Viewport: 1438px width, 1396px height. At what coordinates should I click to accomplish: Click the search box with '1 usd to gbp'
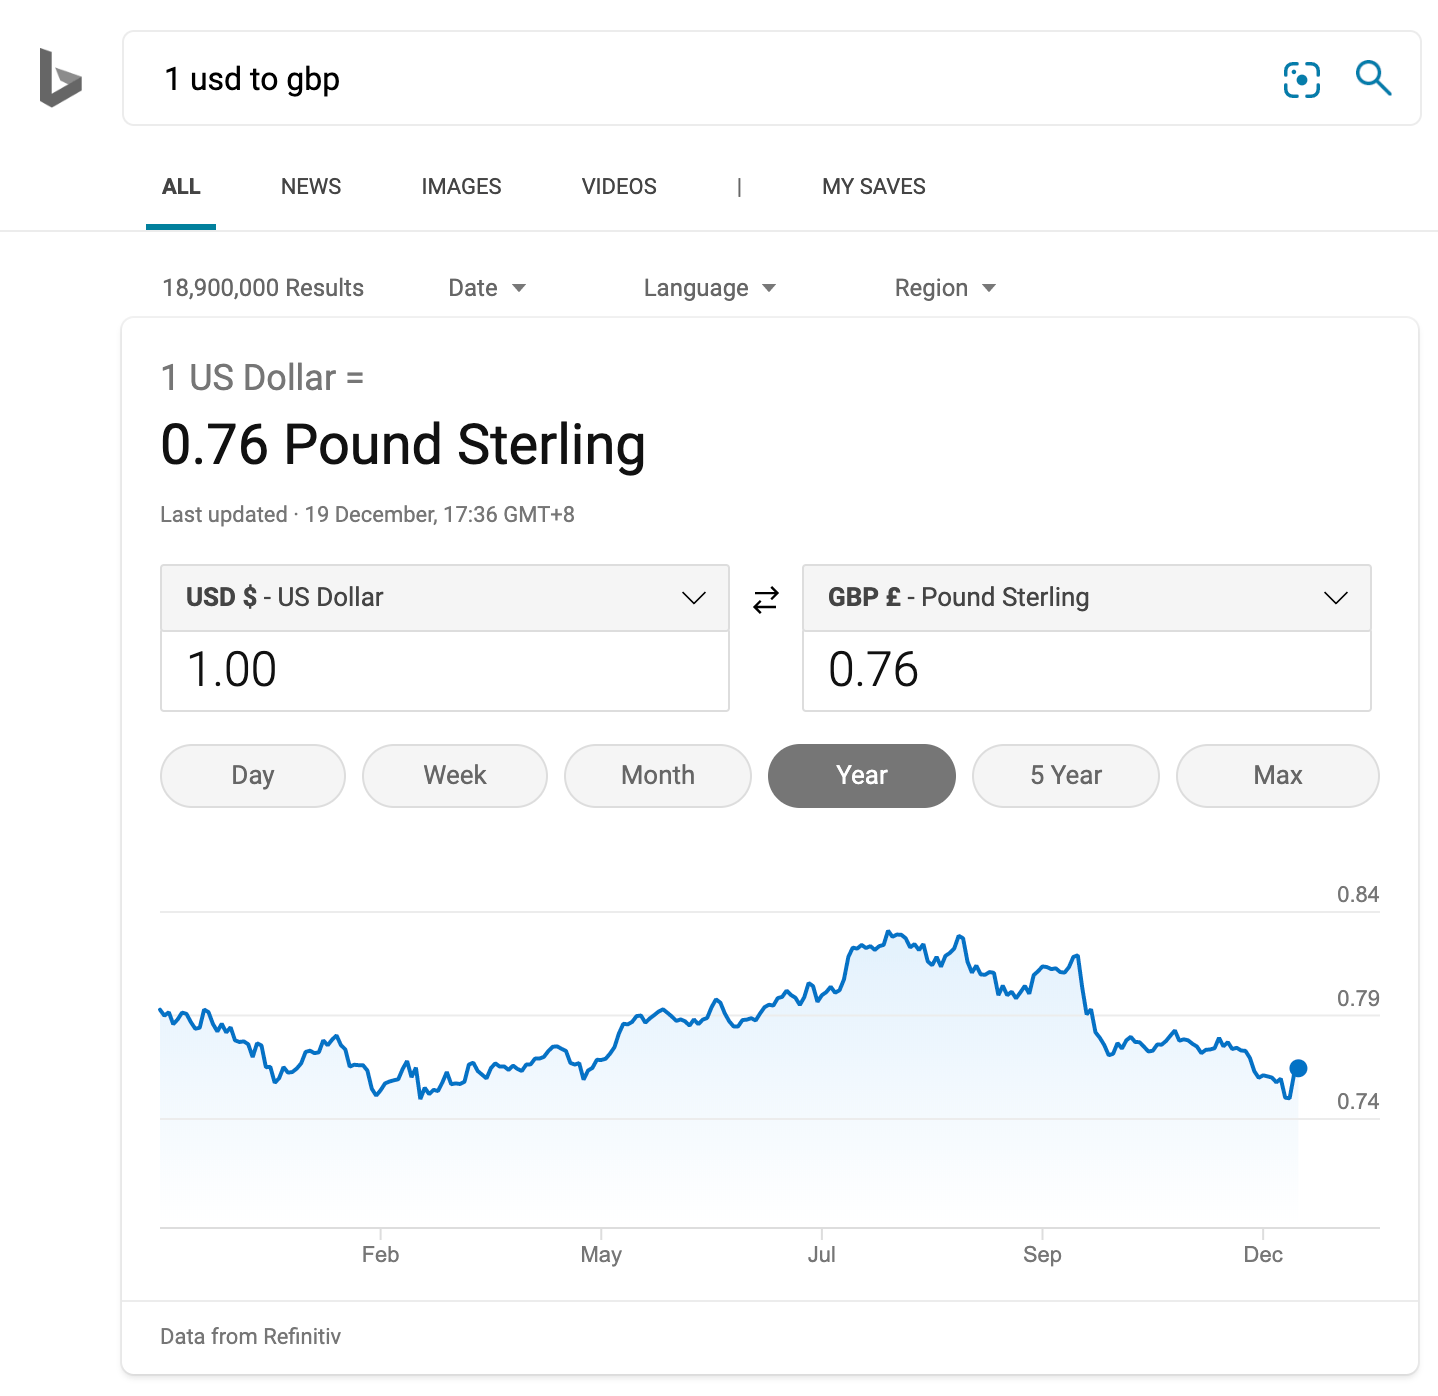(x=771, y=78)
